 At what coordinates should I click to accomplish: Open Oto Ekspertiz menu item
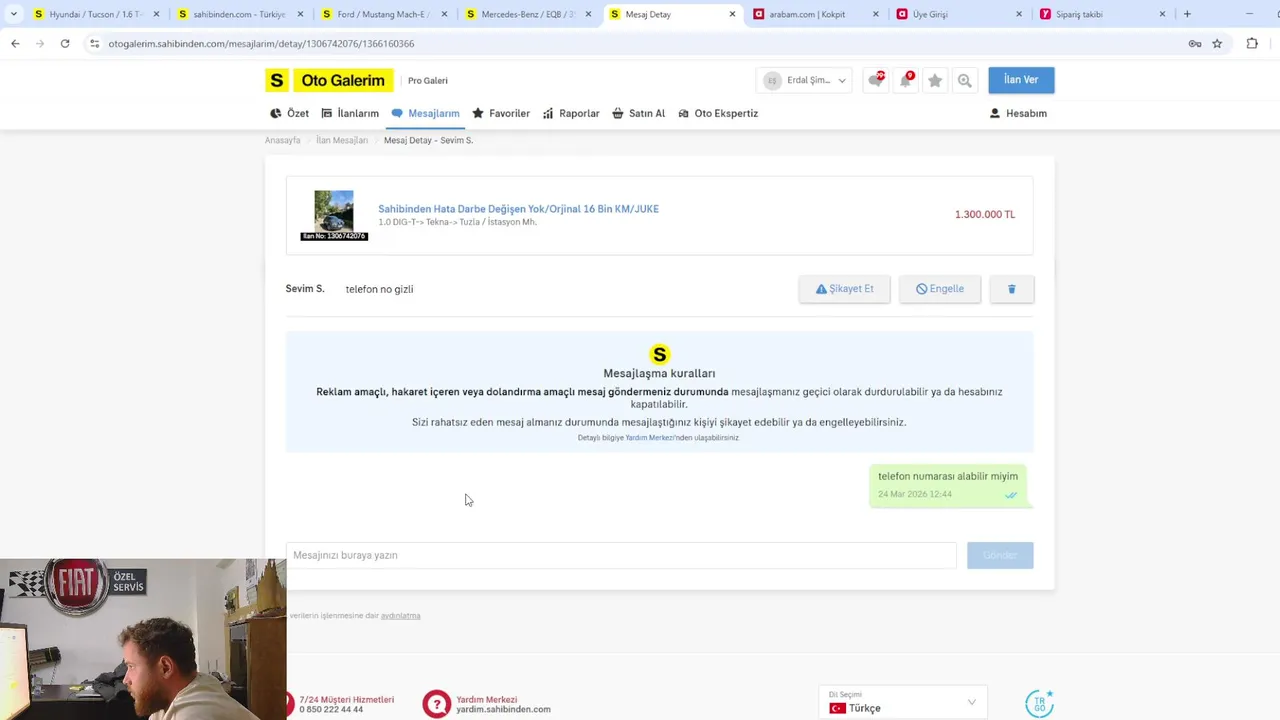[x=718, y=113]
